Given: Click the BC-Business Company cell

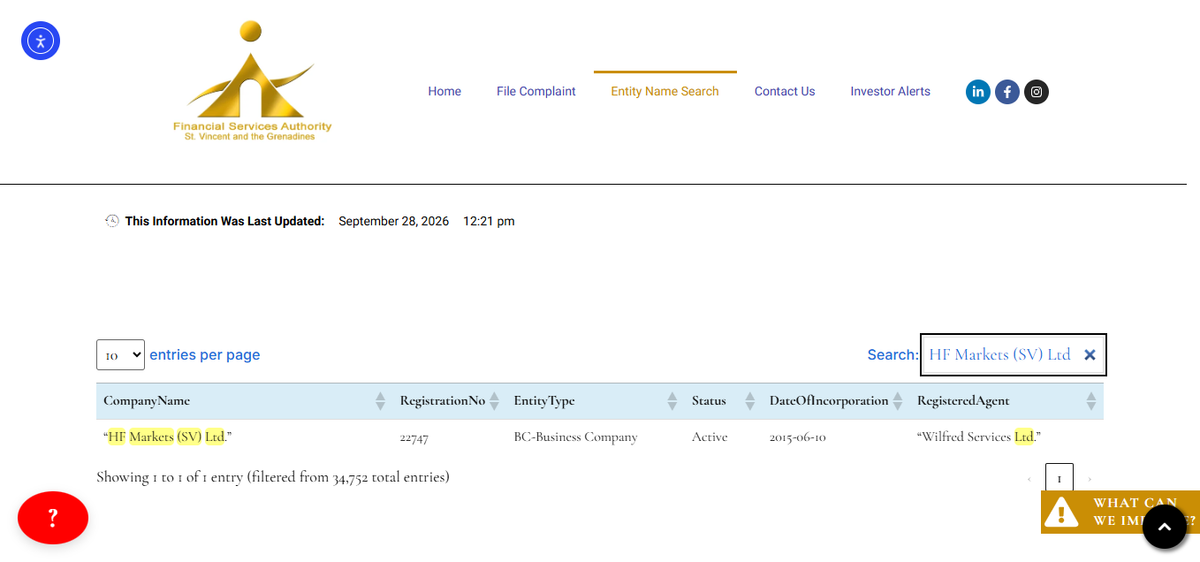Looking at the screenshot, I should 576,437.
